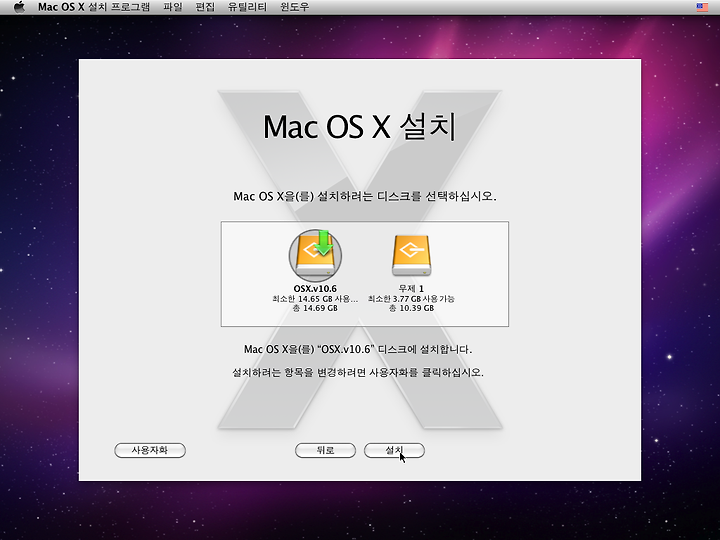Select the 무제 1 disk icon
This screenshot has height=540, width=720.
[x=411, y=255]
